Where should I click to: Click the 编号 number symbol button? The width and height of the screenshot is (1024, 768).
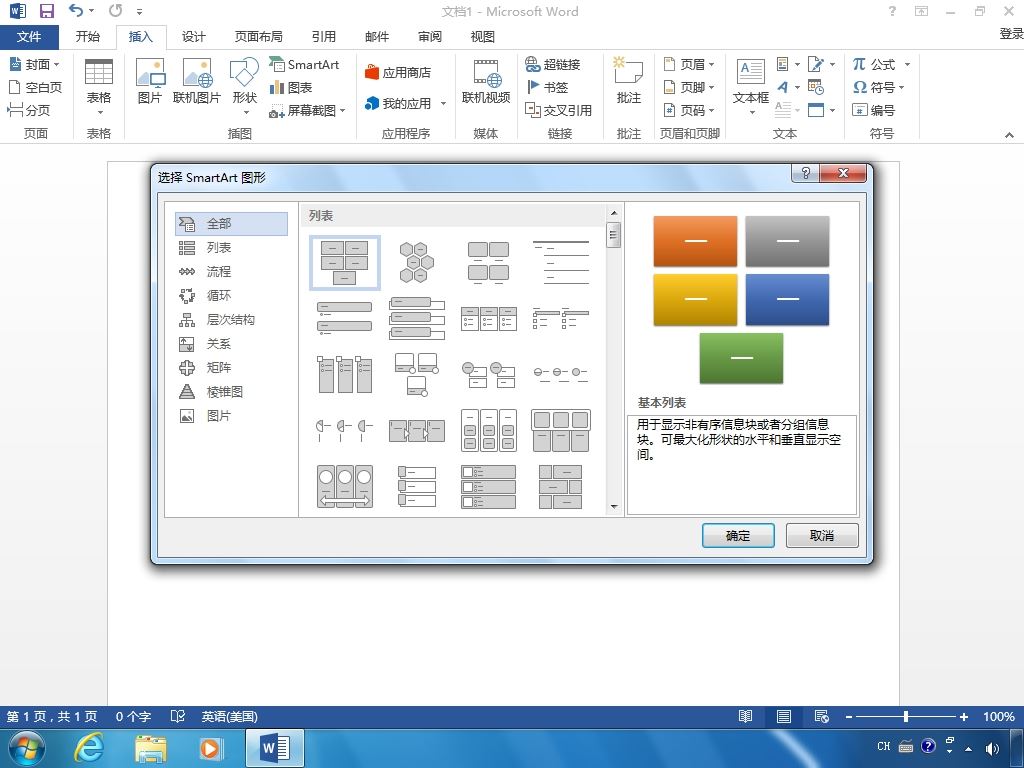tap(873, 110)
